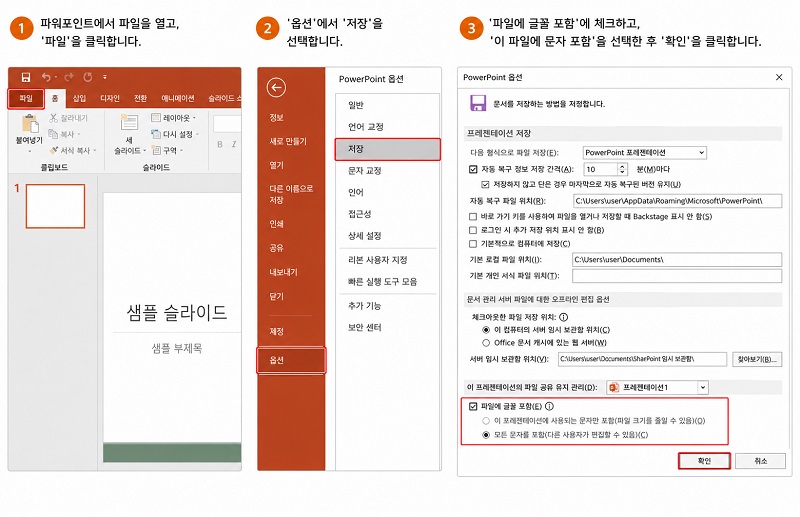The width and height of the screenshot is (800, 517).
Task: Open the PowerPoint 프레젠테이션 file format dropdown
Action: (x=644, y=153)
